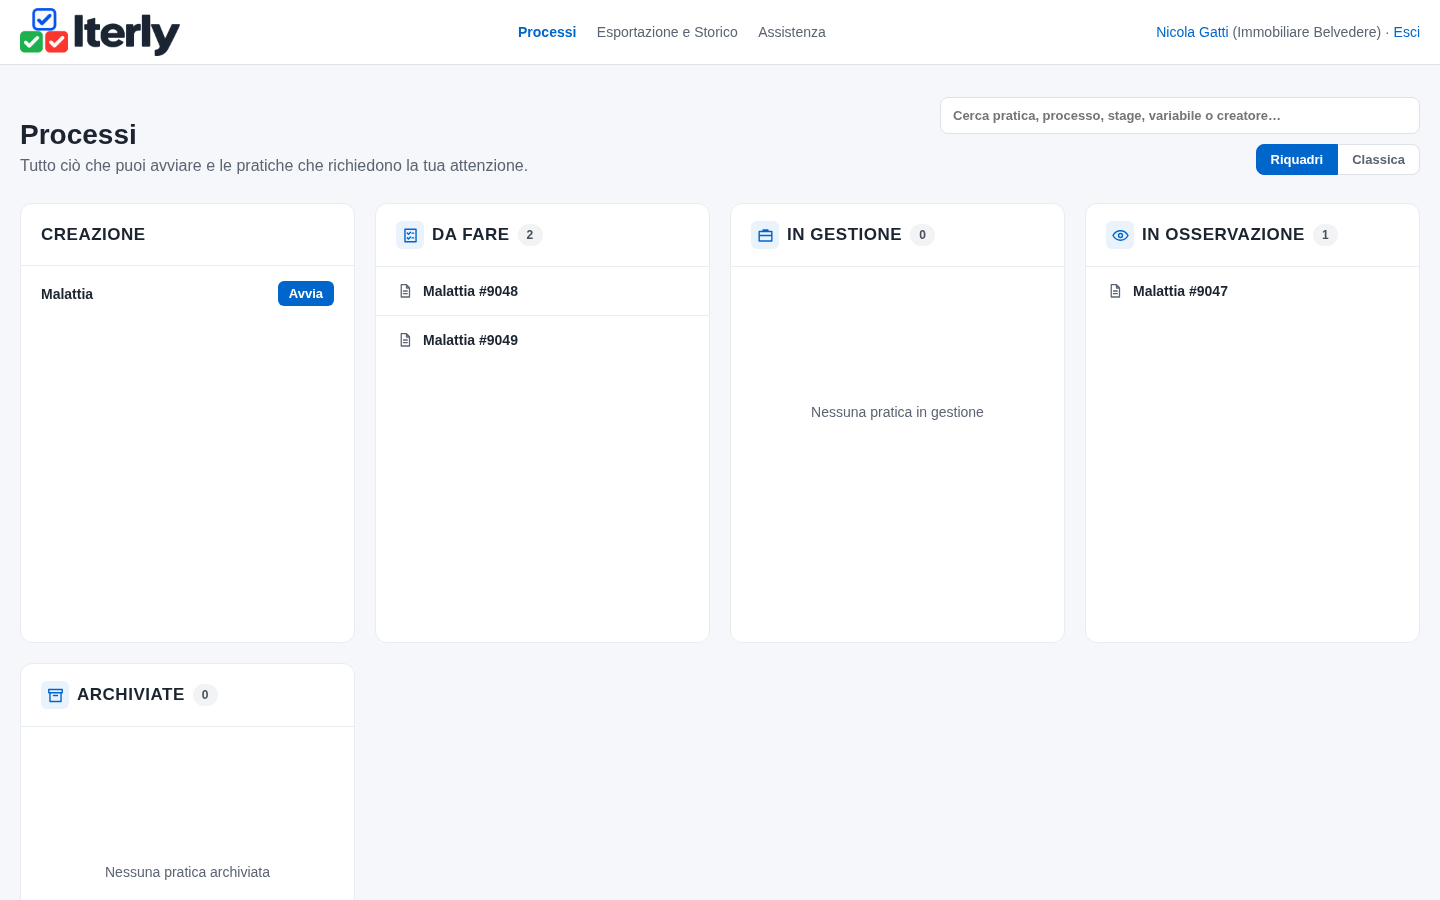Click the In Osservazione eye icon
The height and width of the screenshot is (900, 1440).
point(1120,235)
